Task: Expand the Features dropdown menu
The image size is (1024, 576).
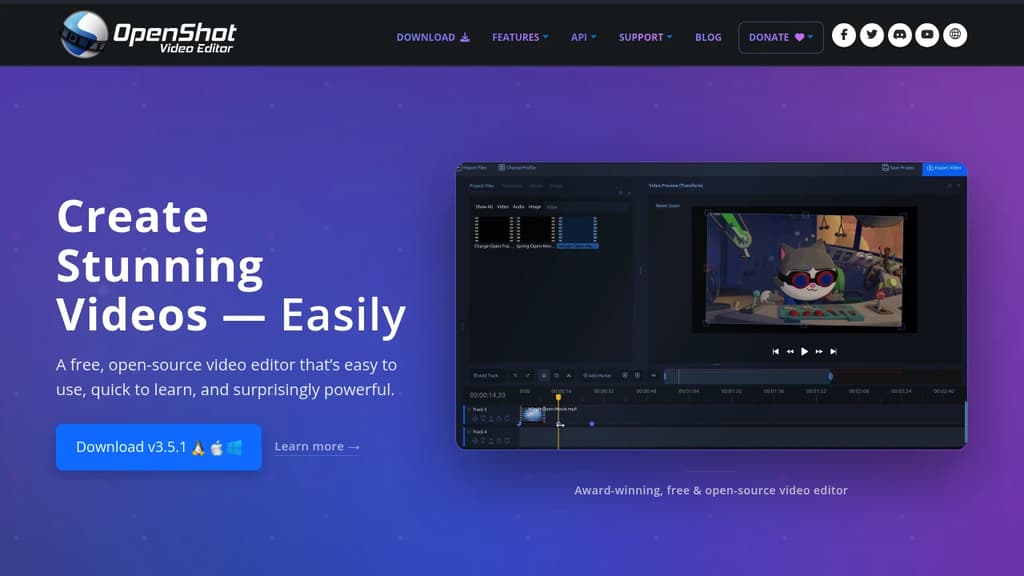Action: [520, 37]
